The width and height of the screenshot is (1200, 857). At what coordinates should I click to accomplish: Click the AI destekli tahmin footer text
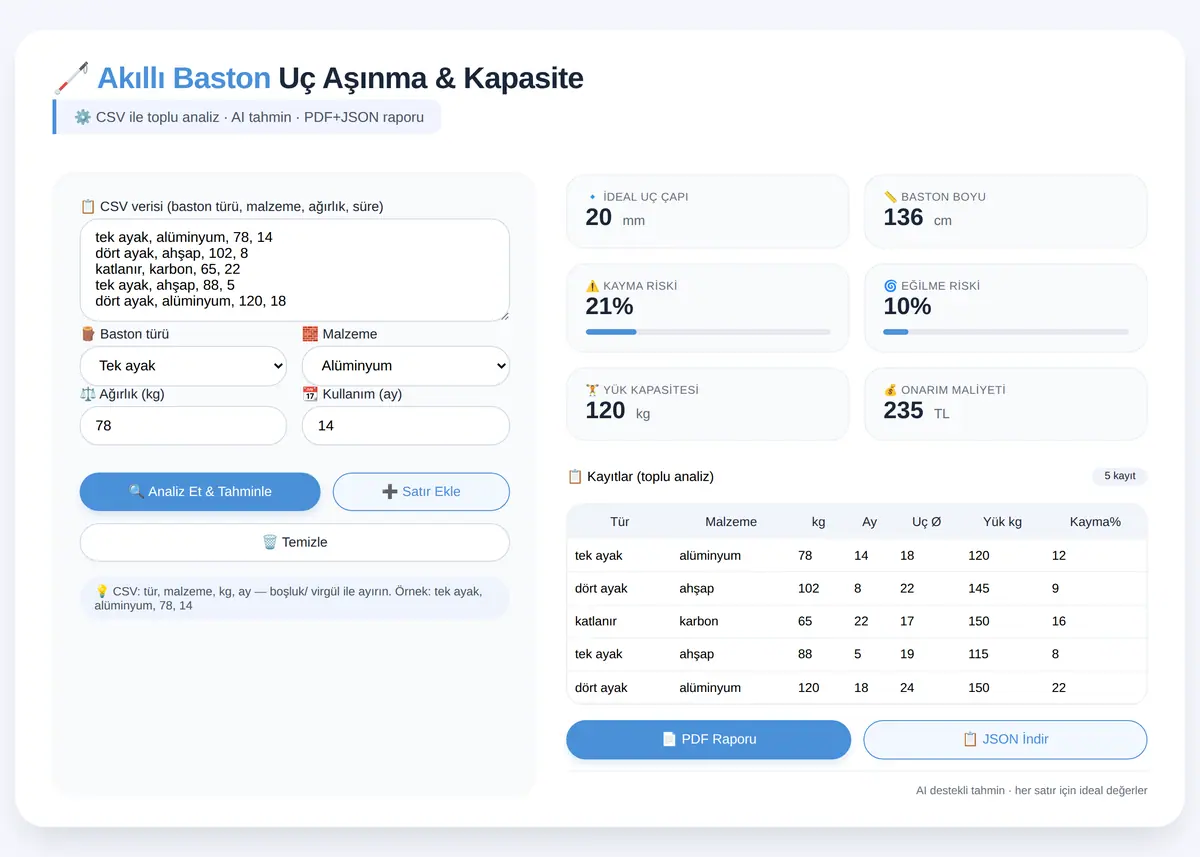1032,790
